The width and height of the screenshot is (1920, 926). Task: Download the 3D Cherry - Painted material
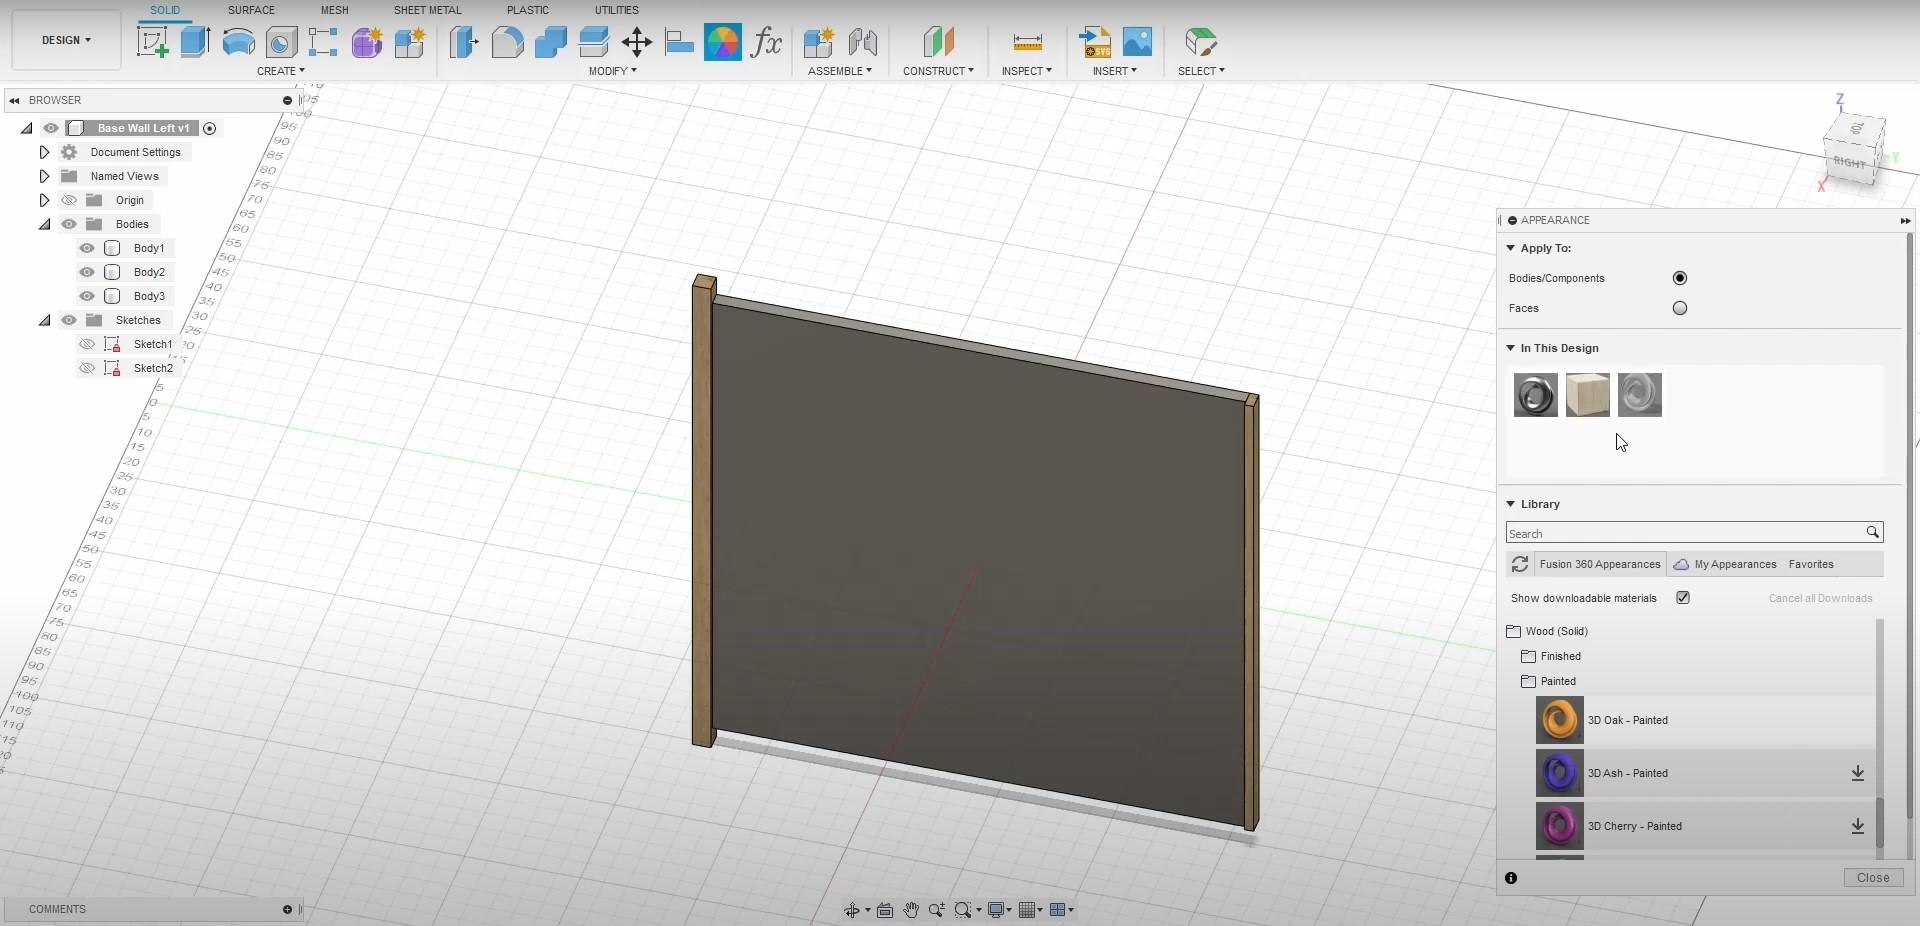coord(1858,826)
